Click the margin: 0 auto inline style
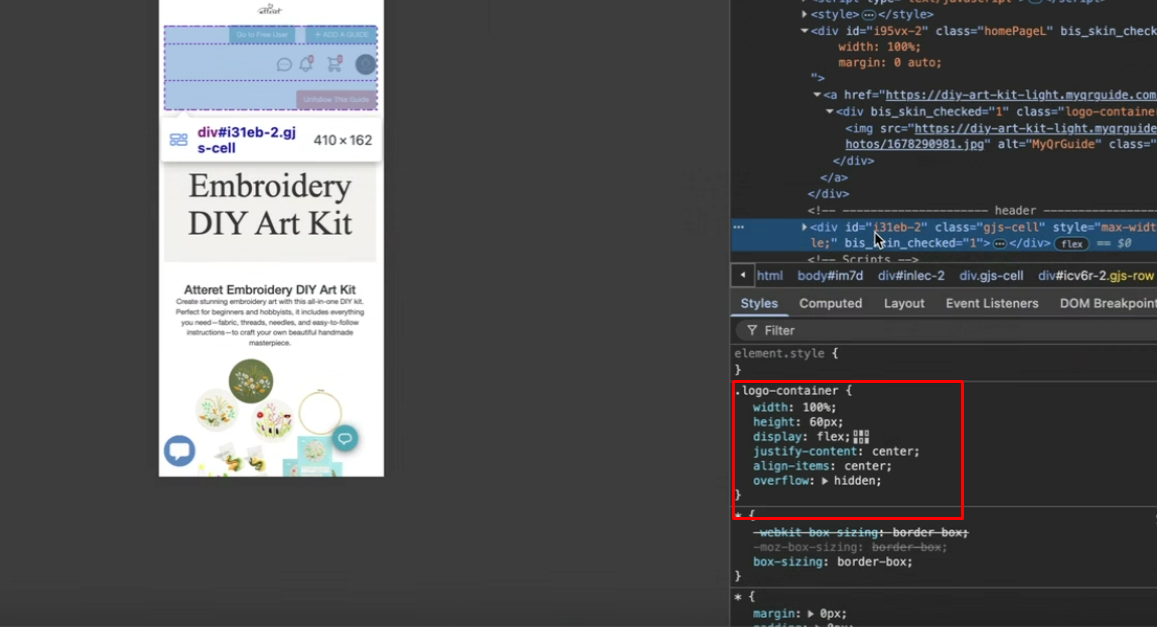 (x=890, y=63)
